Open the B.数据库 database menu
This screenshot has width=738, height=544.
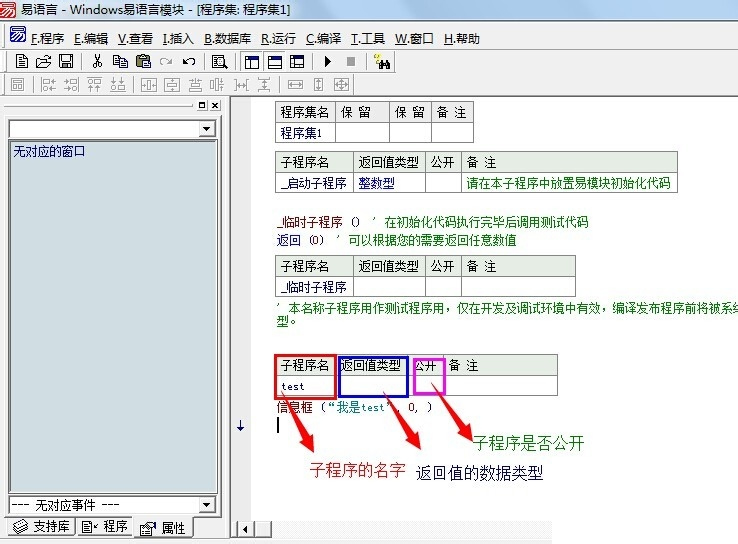coord(227,39)
